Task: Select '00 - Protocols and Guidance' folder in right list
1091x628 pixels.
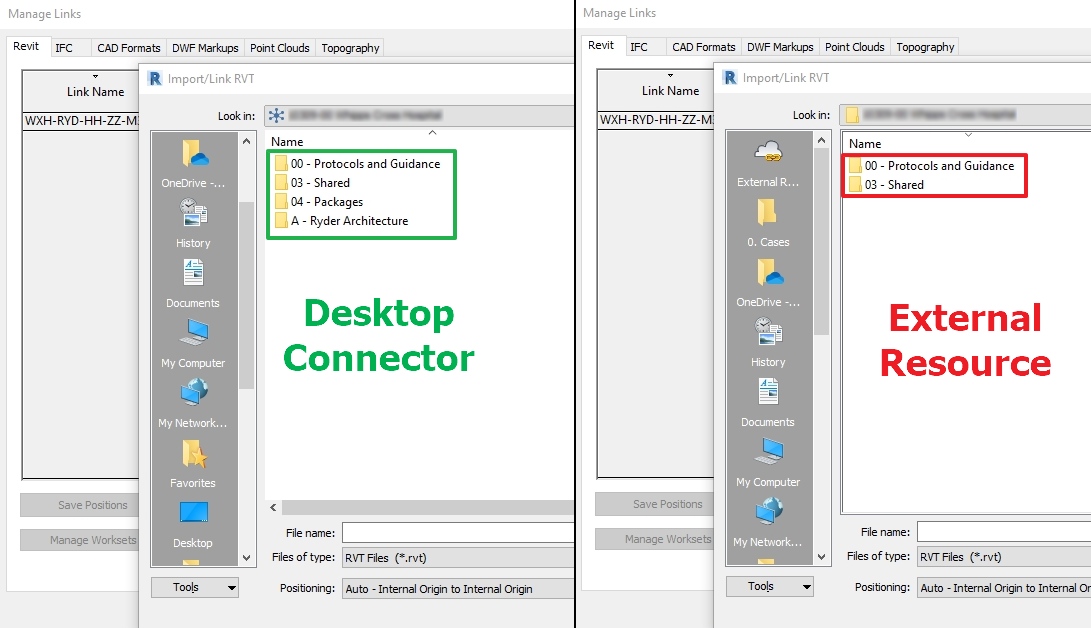Action: tap(932, 166)
